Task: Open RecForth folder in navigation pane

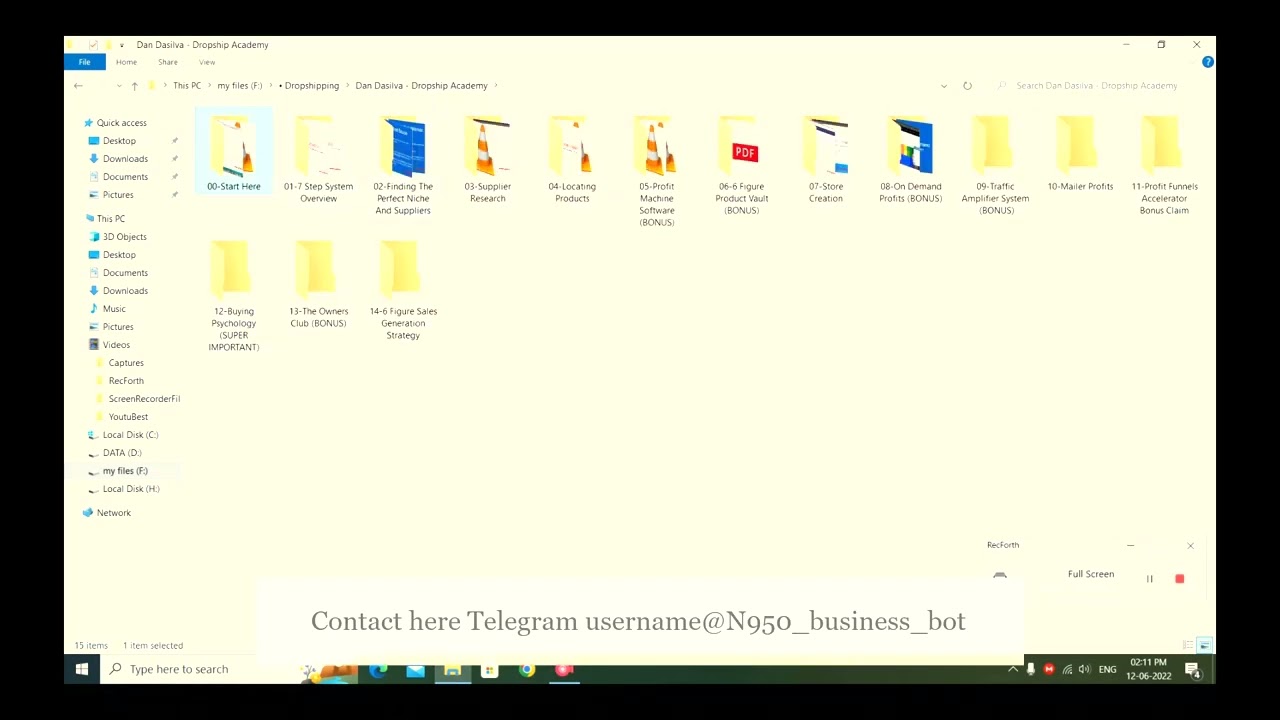Action: click(125, 381)
